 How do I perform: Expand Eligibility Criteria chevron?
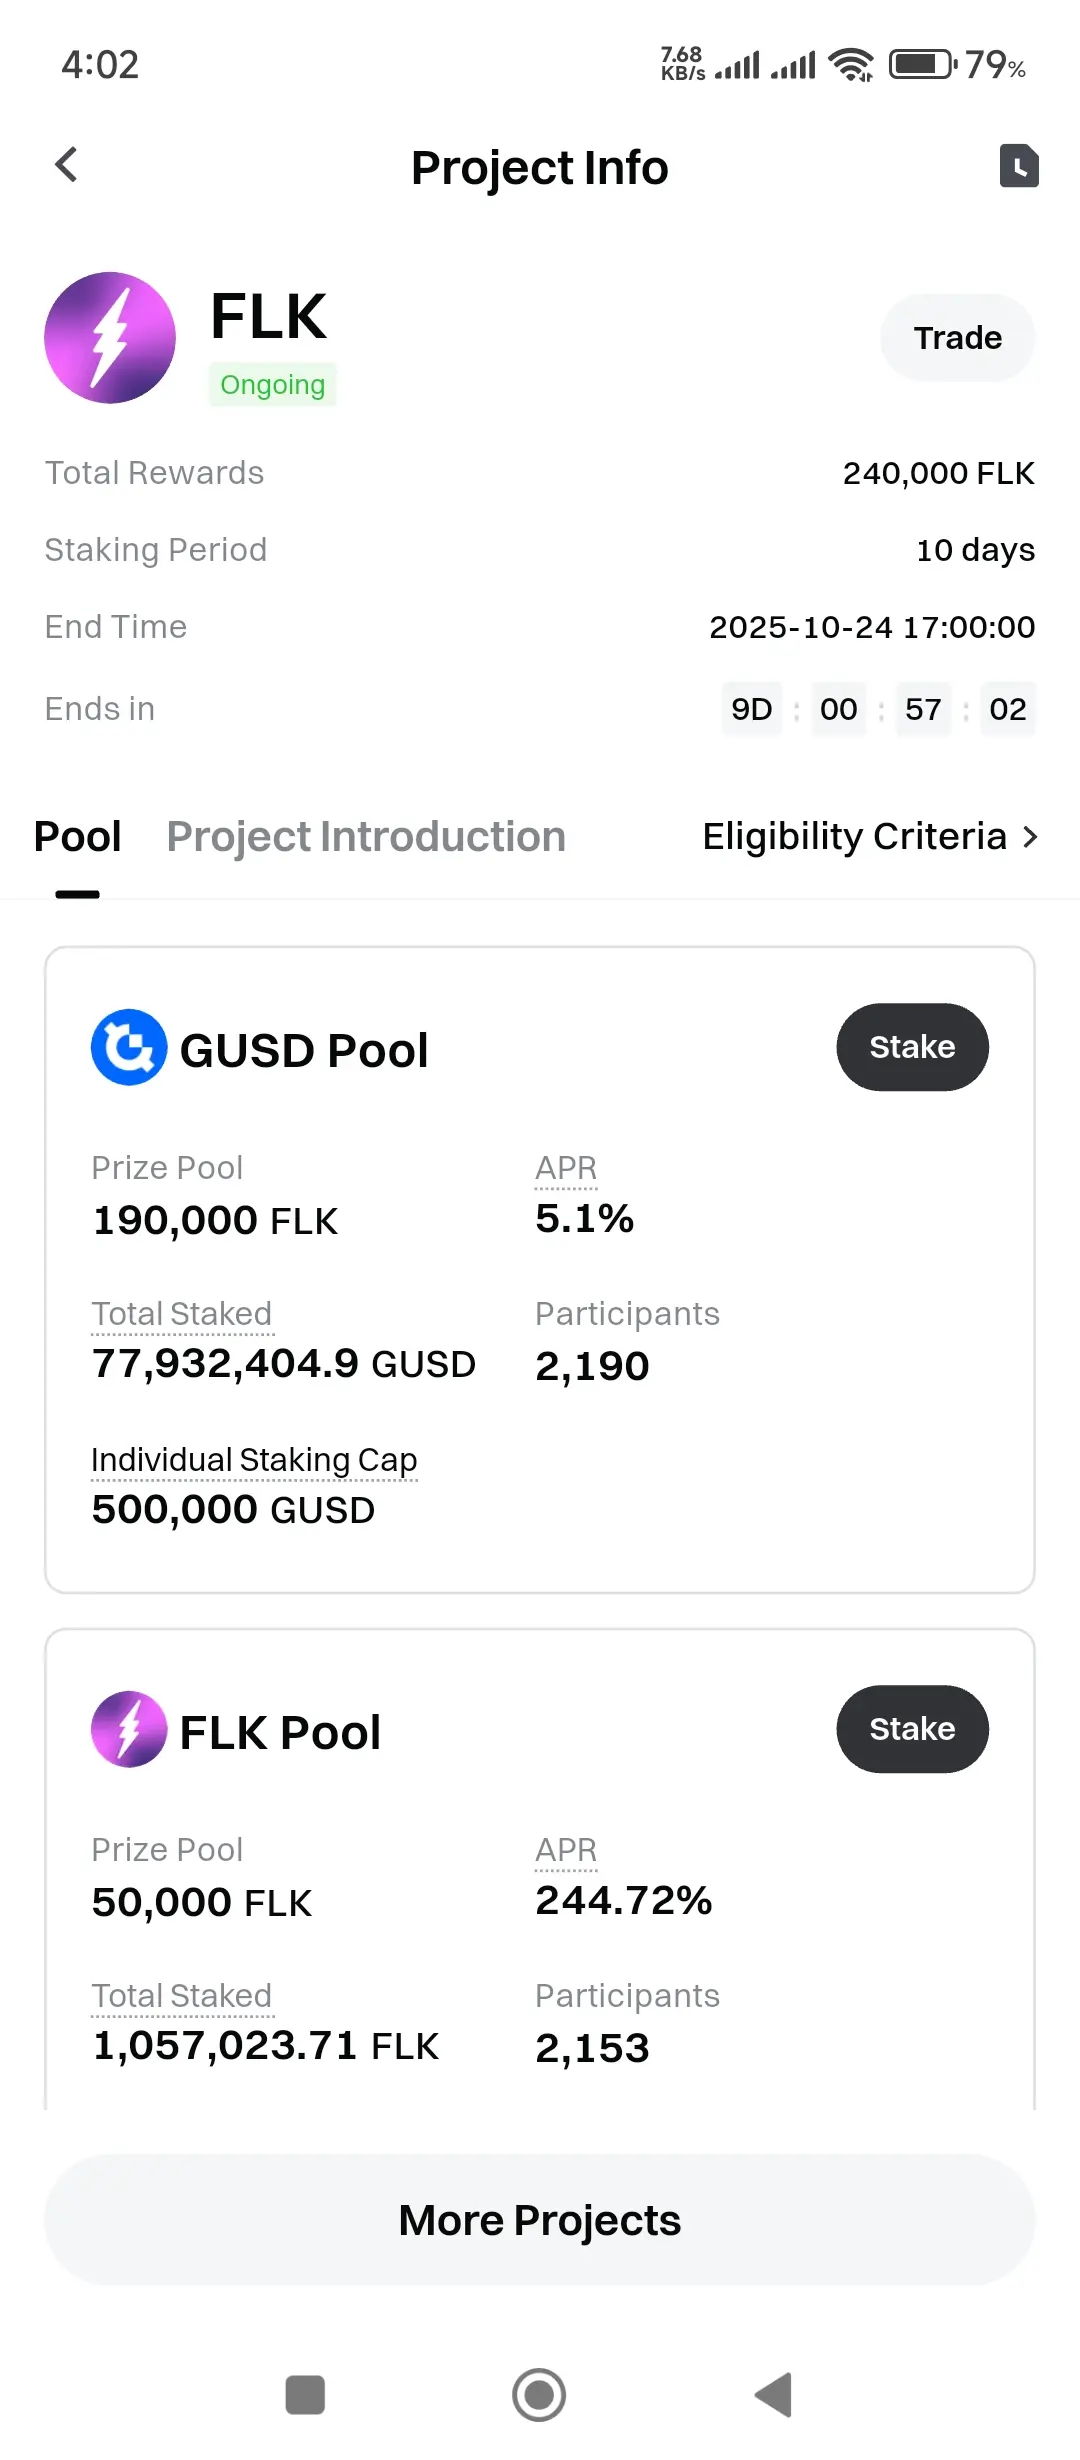1031,837
